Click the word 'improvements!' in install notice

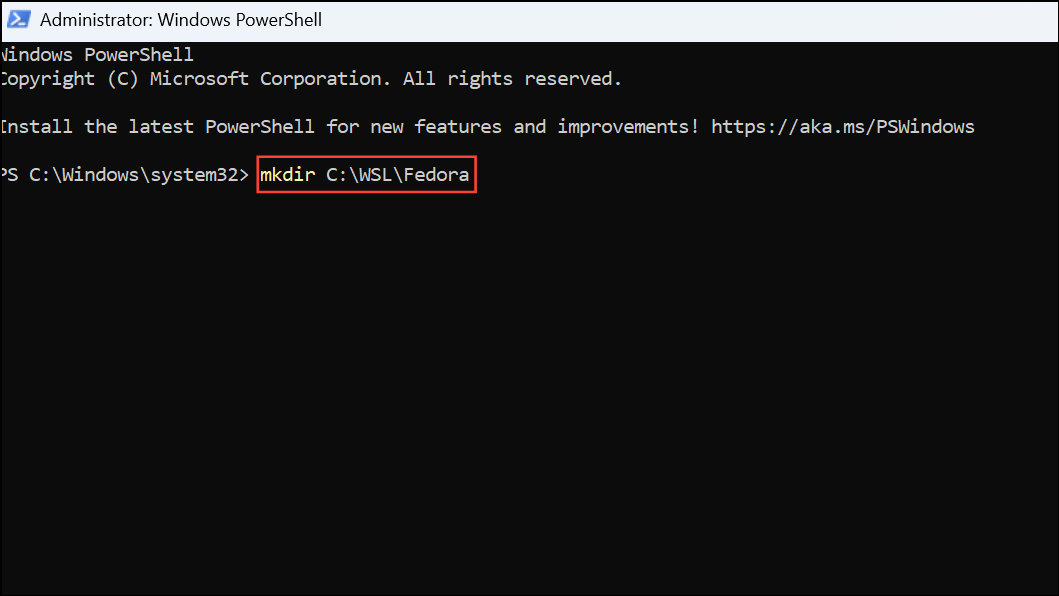click(x=627, y=126)
